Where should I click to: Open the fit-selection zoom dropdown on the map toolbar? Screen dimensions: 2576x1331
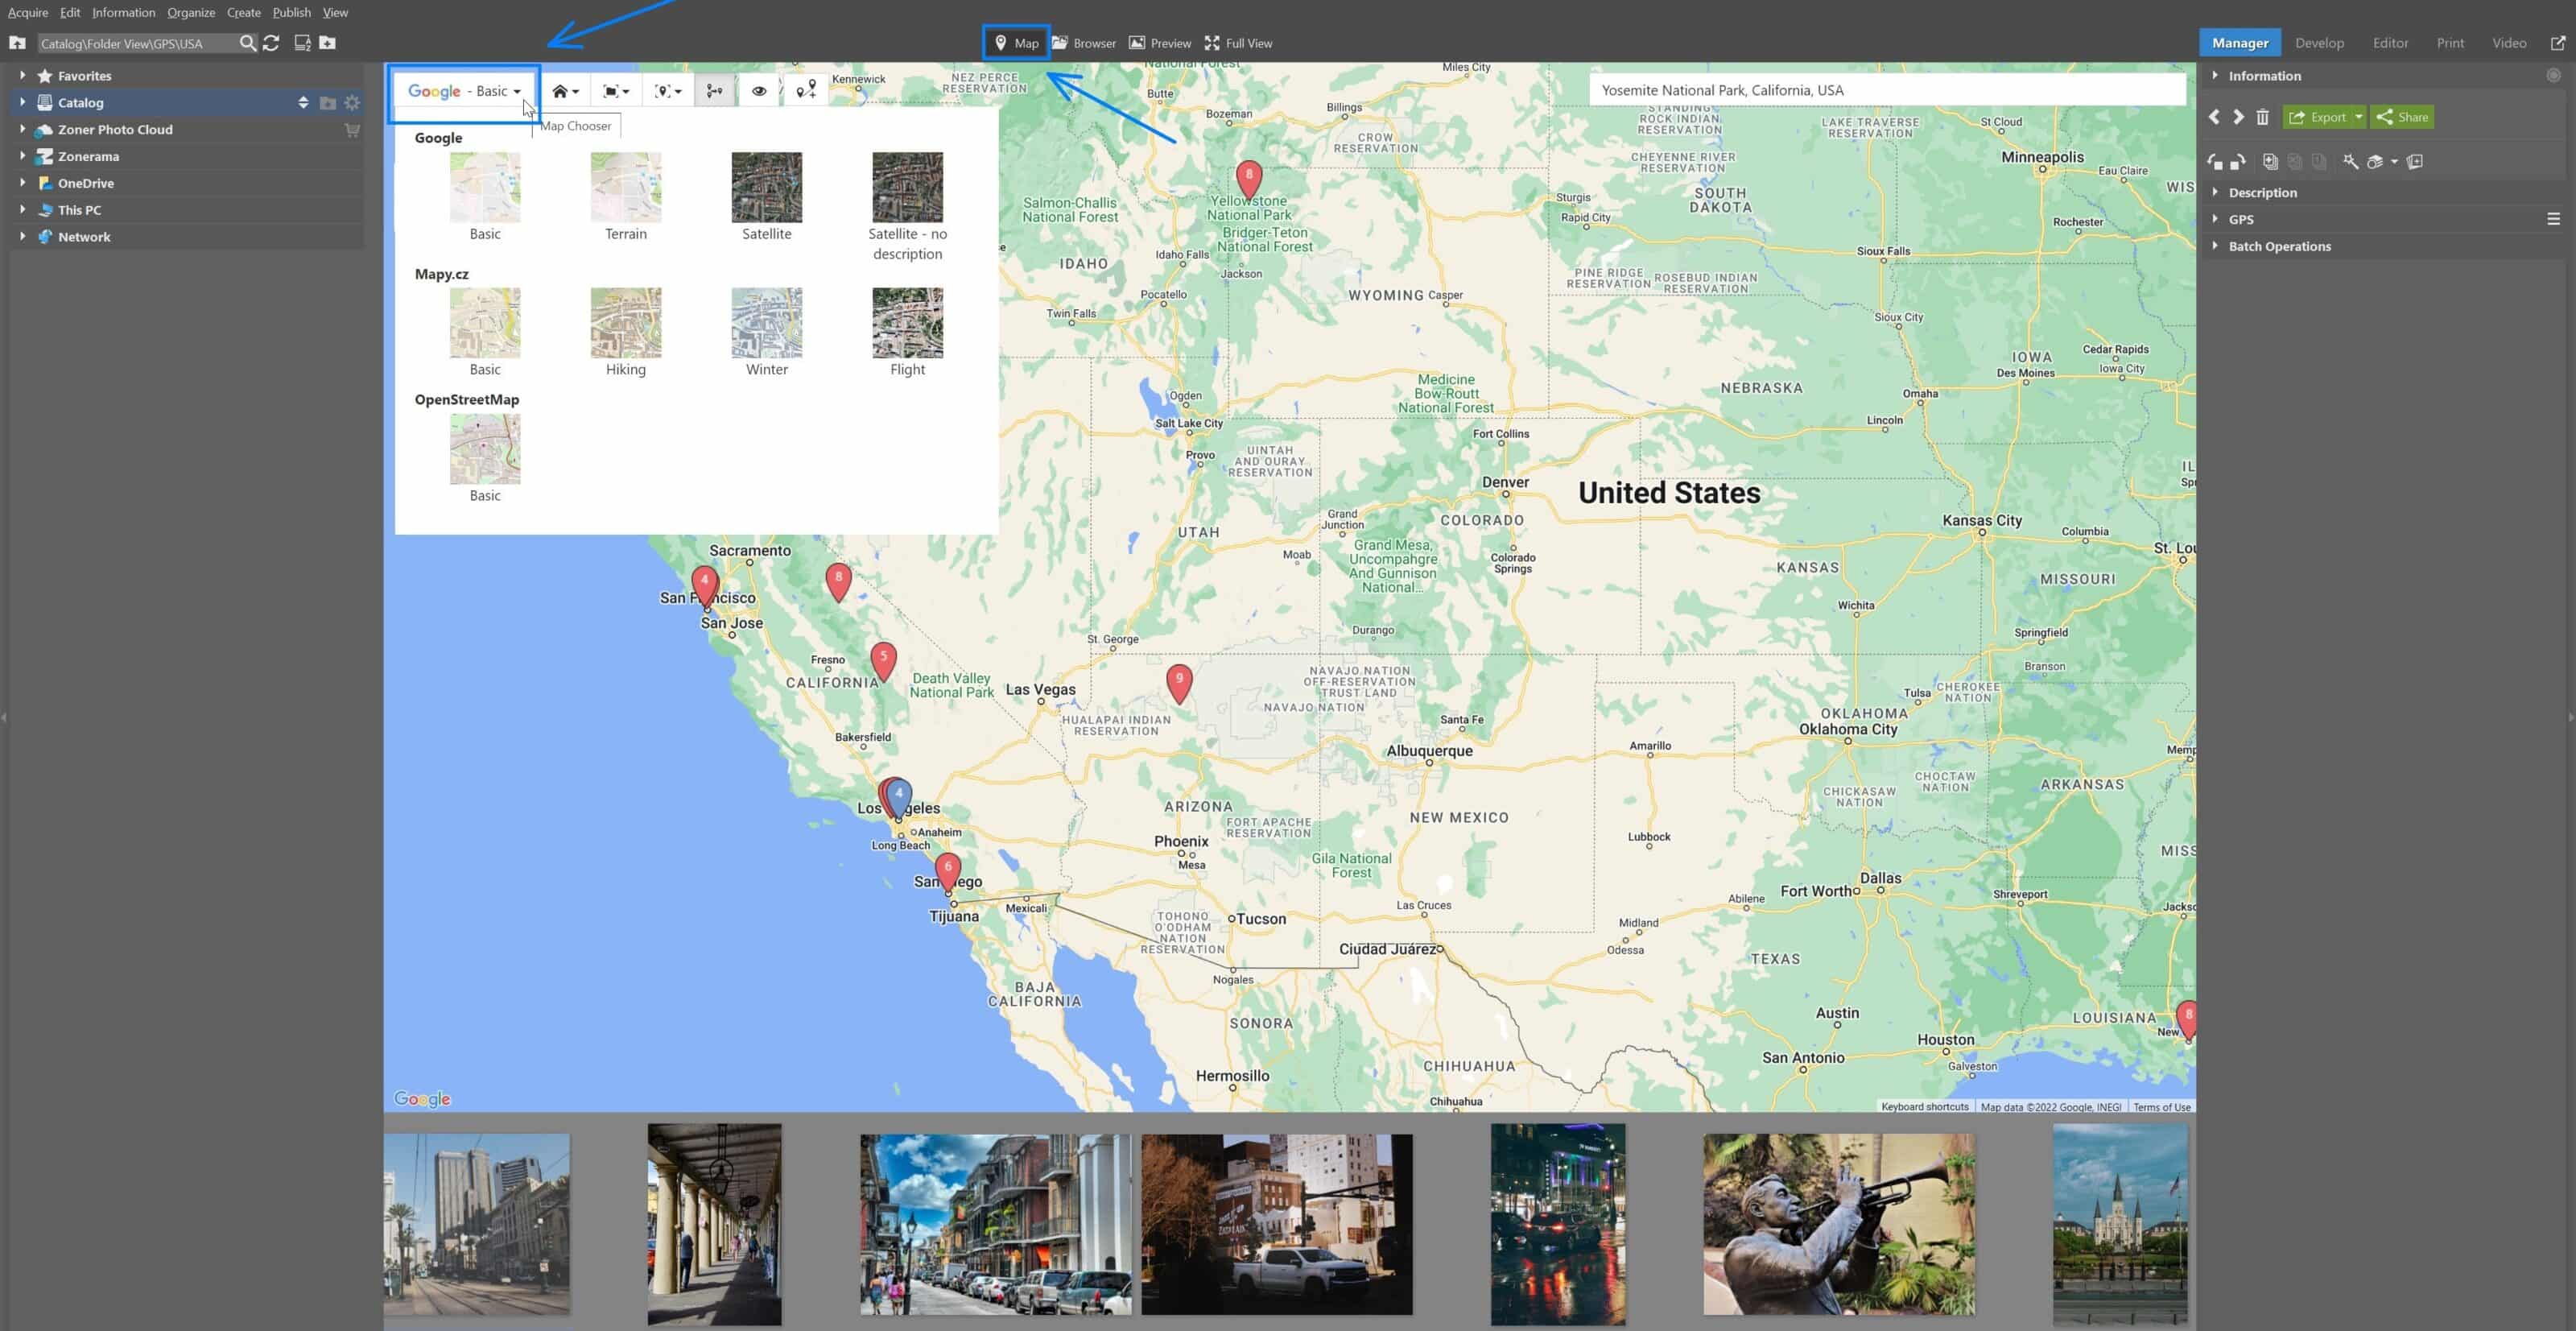pos(616,91)
